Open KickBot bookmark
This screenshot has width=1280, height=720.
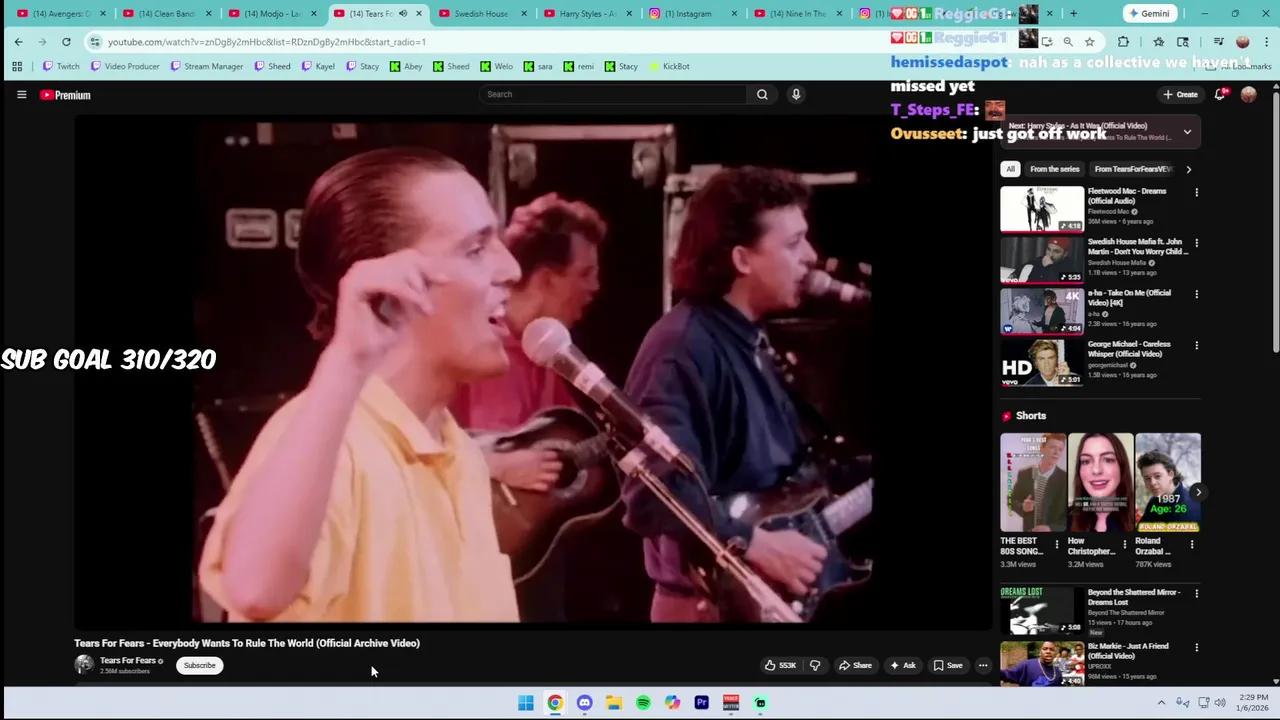(669, 66)
